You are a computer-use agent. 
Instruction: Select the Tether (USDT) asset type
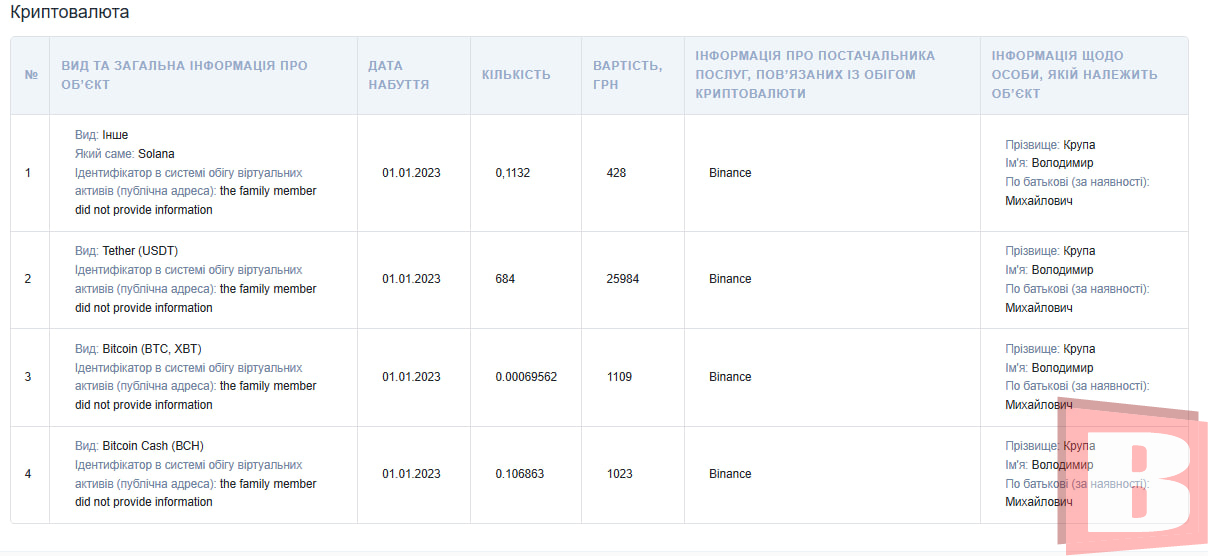click(x=140, y=251)
